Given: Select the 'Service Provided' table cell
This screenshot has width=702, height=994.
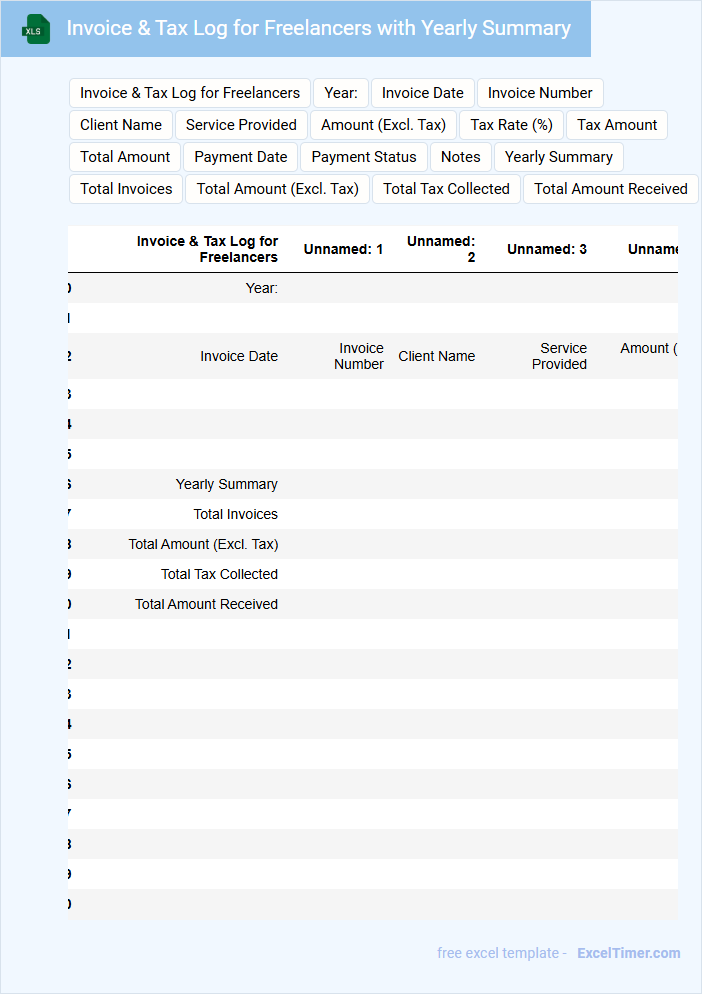Looking at the screenshot, I should click(559, 356).
